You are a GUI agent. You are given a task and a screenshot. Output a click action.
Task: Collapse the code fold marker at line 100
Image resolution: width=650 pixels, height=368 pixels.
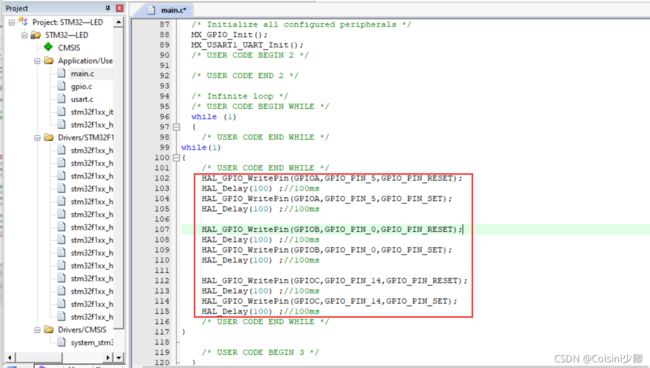point(176,157)
